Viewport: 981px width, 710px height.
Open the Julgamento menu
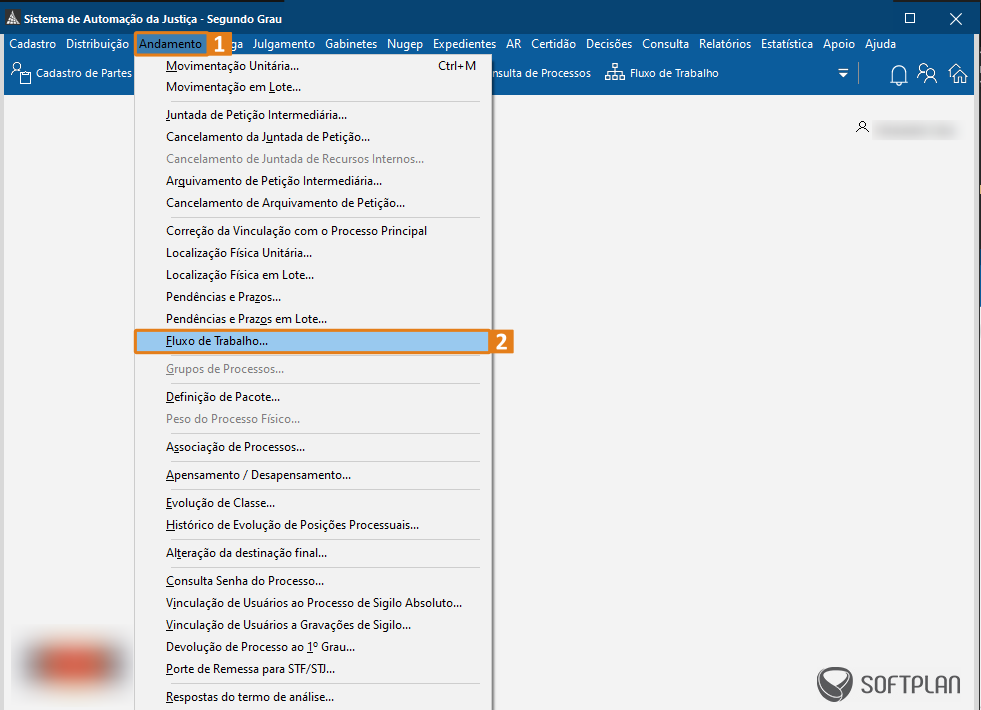tap(283, 44)
